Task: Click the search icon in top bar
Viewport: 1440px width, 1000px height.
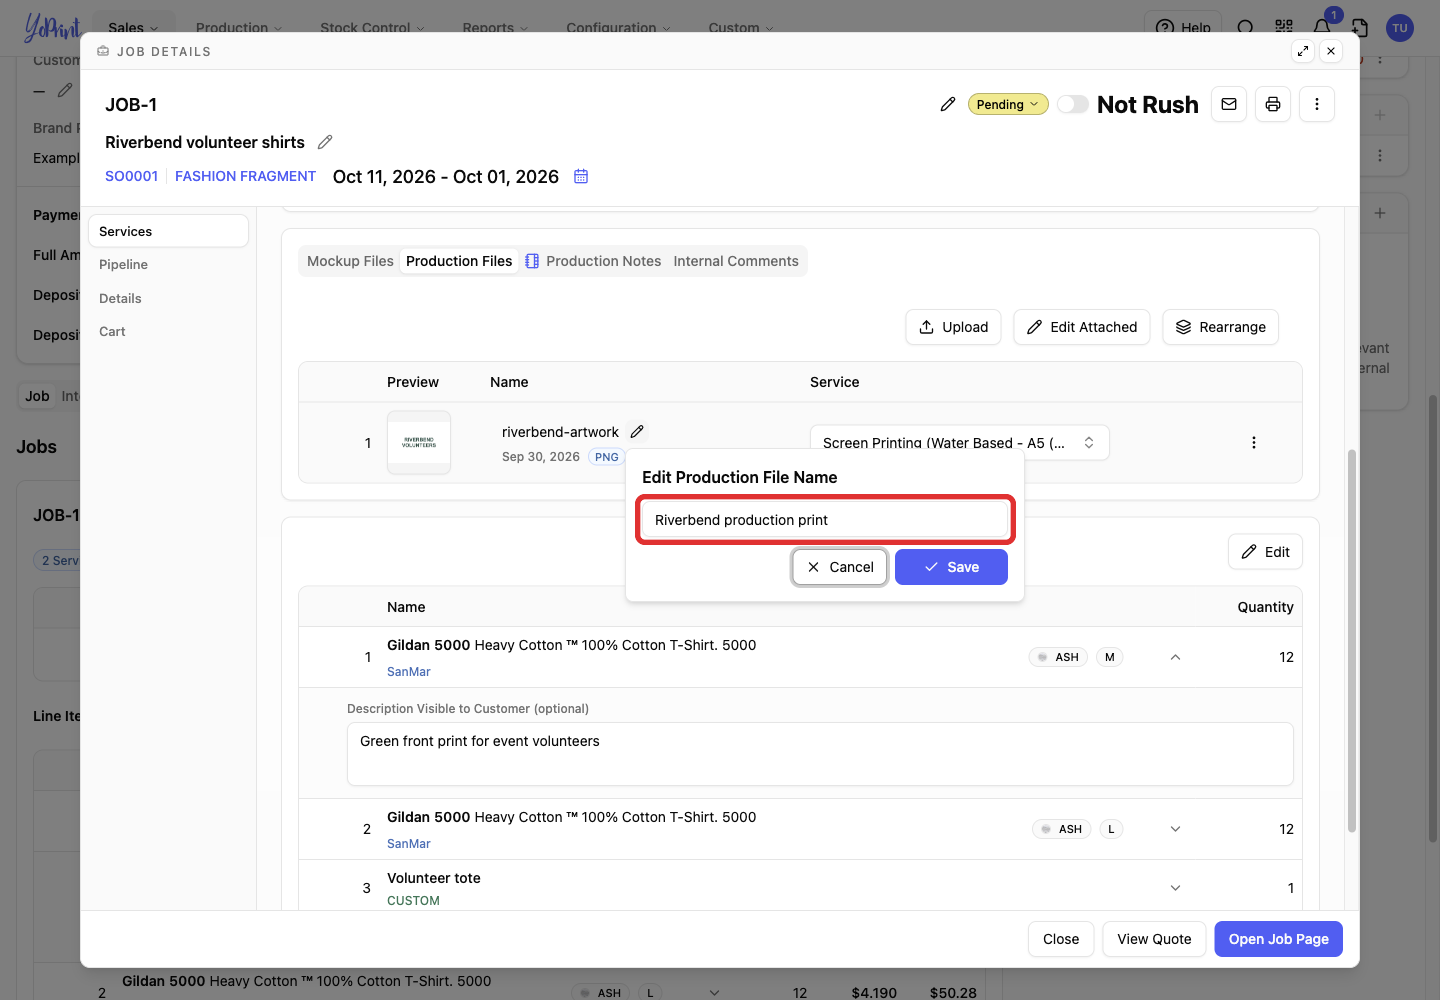Action: point(1246,27)
